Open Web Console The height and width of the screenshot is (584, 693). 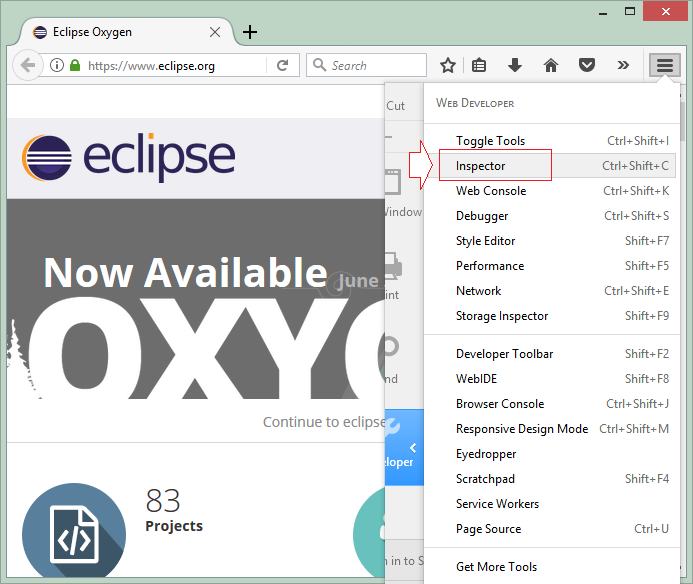pos(551,191)
